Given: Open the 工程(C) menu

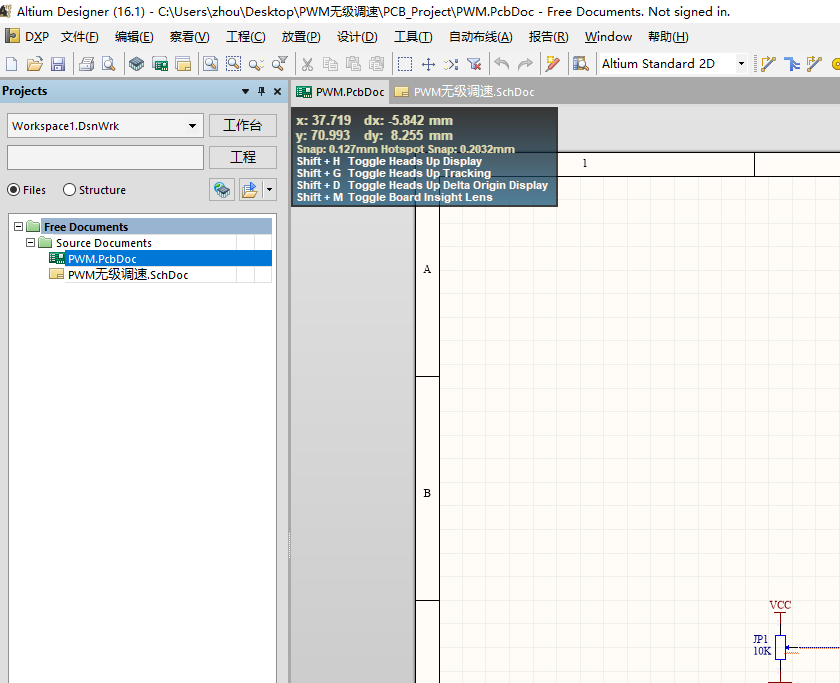Looking at the screenshot, I should click(245, 36).
